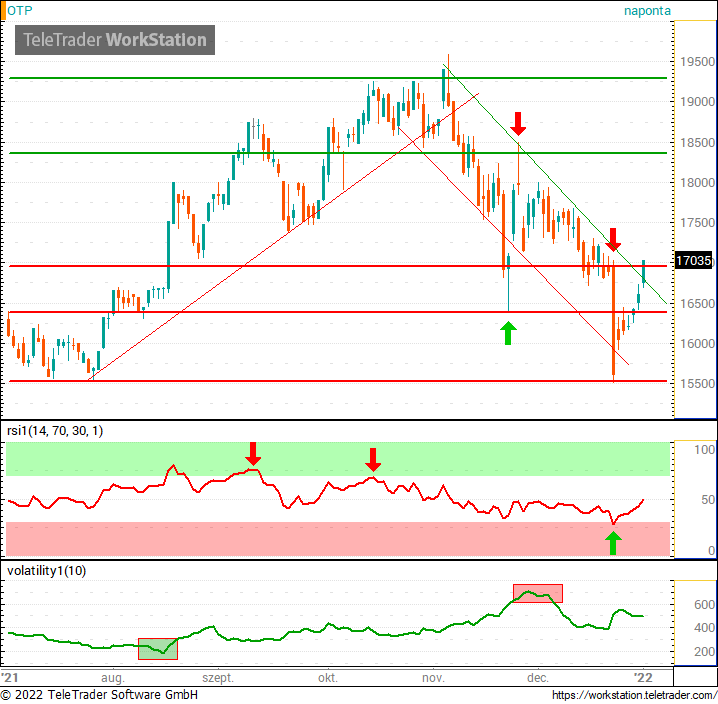Screen dimensions: 718x704
Task: Click the pink RSI oversold zone band
Action: (338, 539)
